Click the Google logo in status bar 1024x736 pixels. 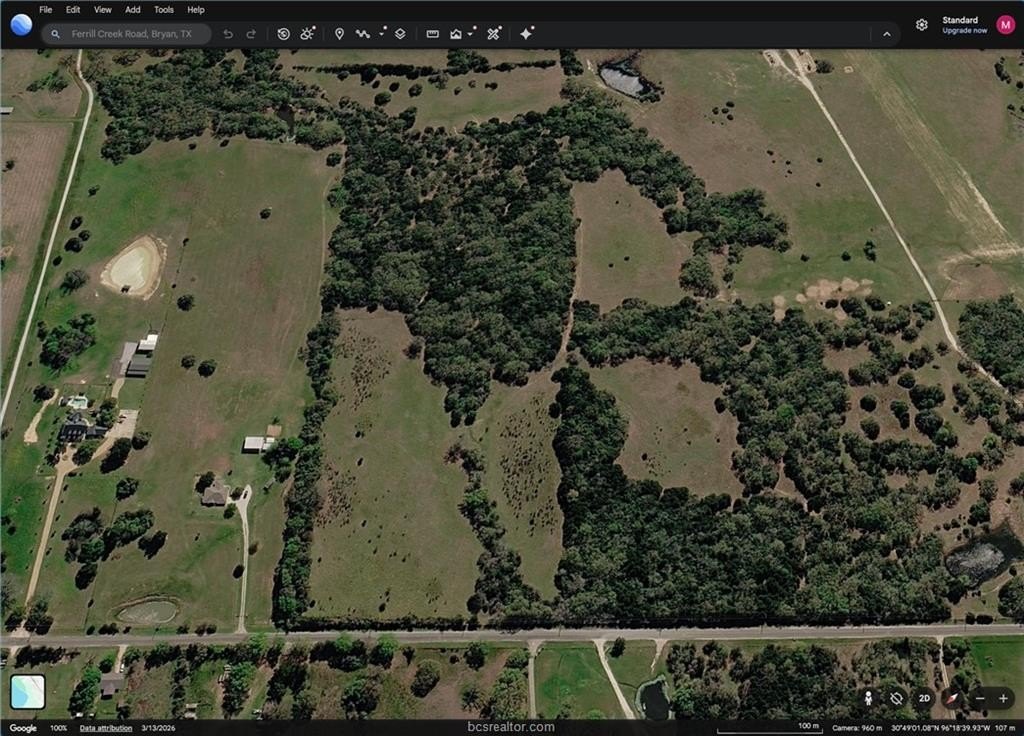click(23, 728)
